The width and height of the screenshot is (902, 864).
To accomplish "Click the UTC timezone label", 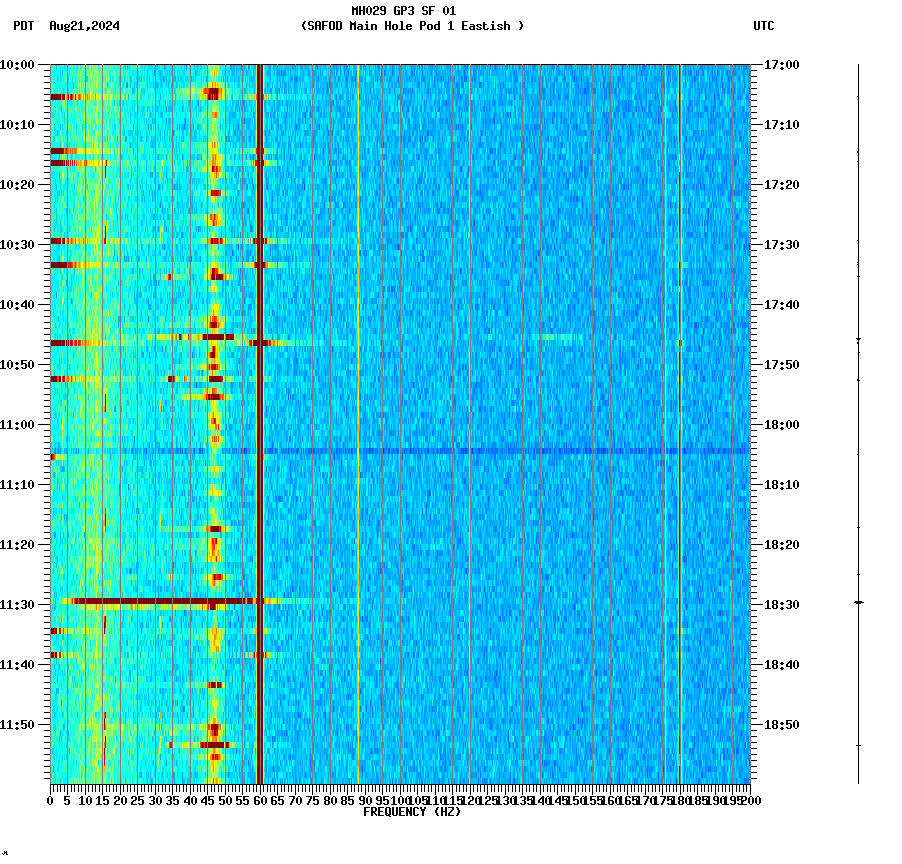I will (765, 27).
